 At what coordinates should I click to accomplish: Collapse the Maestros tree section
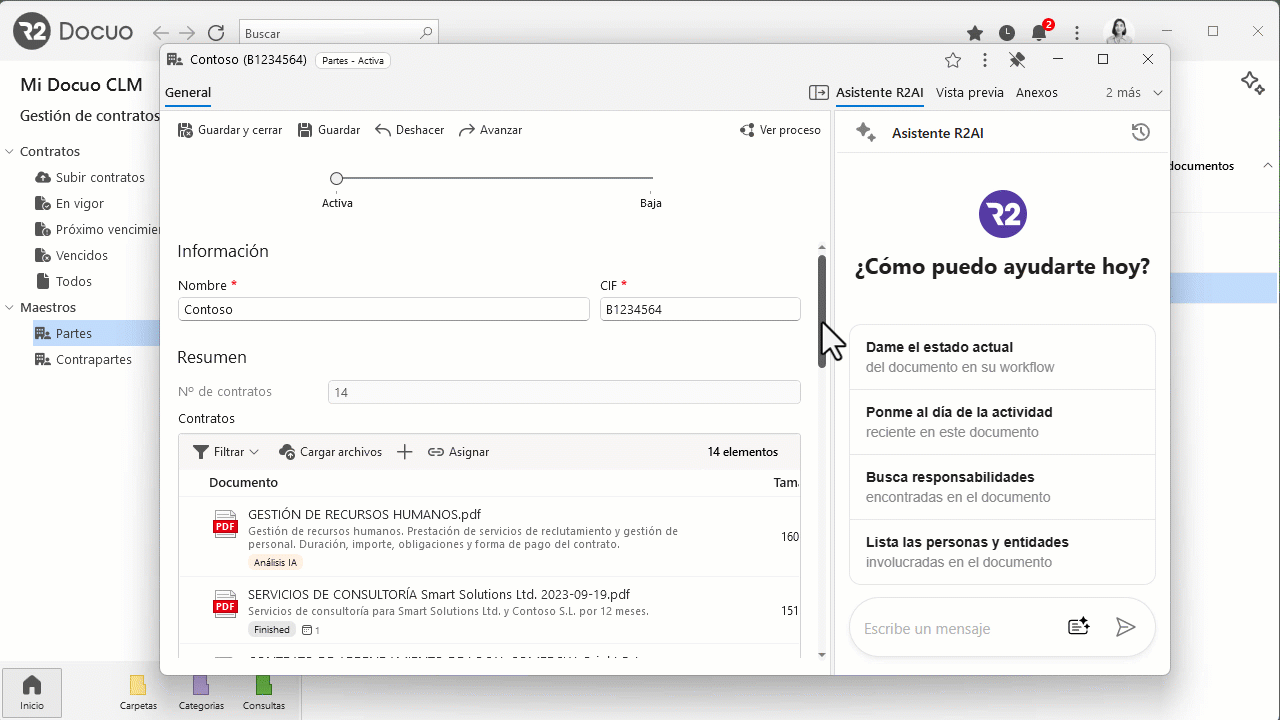click(x=10, y=308)
